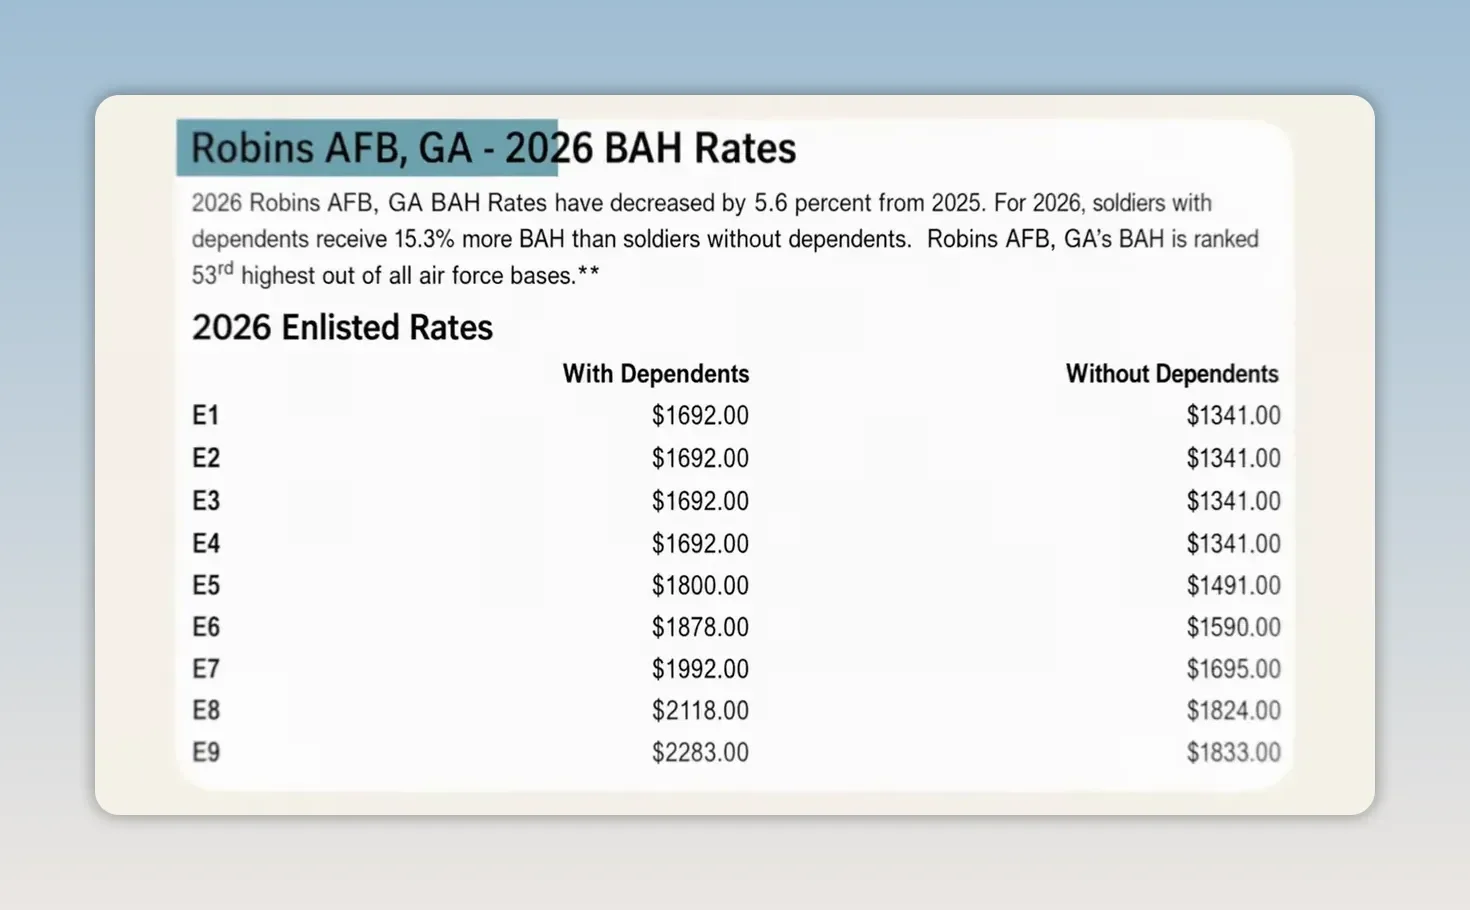1470x910 pixels.
Task: Select the 2026 Enlisted Rates heading
Action: tap(342, 328)
